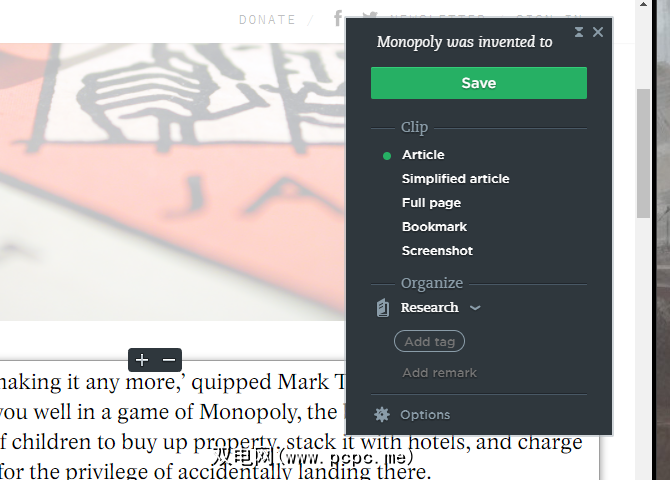Click the green Save button
This screenshot has width=670, height=480.
[479, 83]
